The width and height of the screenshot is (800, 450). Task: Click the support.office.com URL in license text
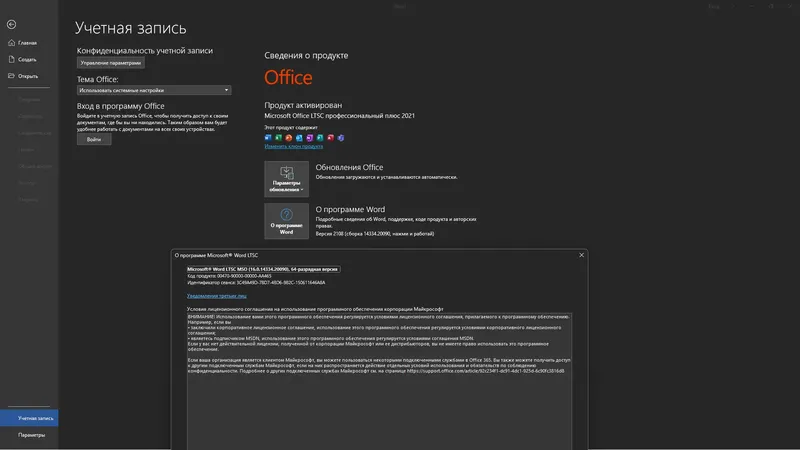point(485,371)
